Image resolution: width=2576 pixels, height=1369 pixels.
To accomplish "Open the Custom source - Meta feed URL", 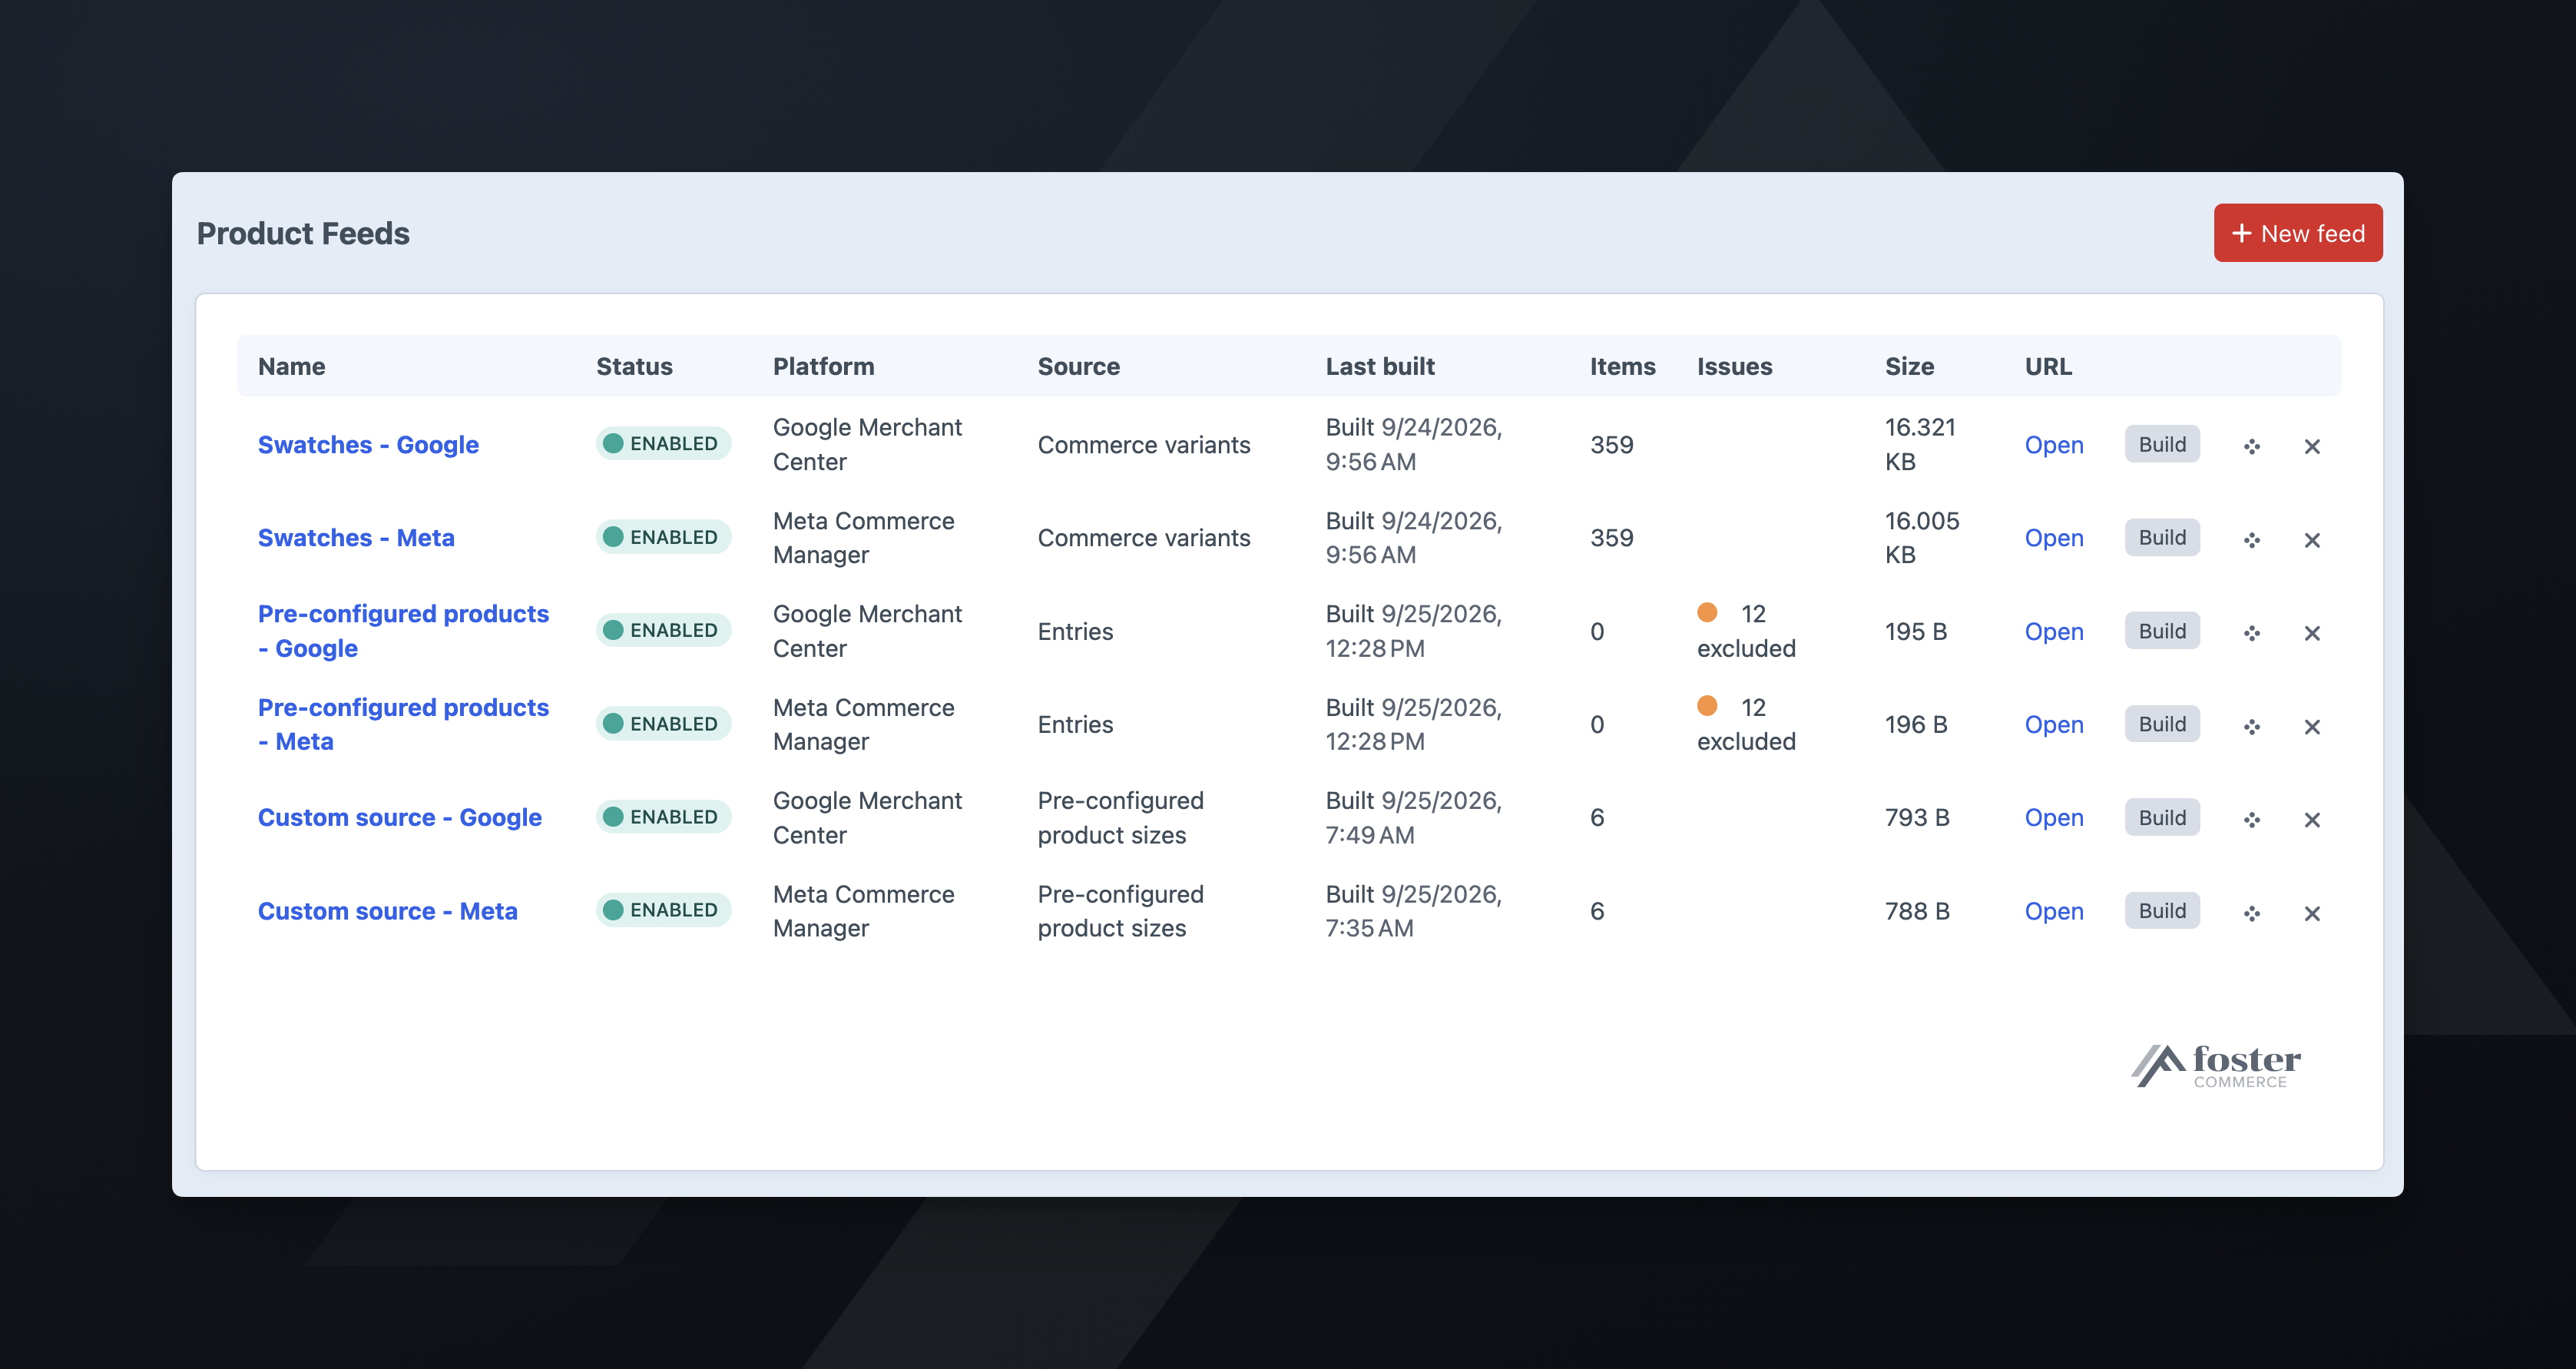I will point(2054,912).
